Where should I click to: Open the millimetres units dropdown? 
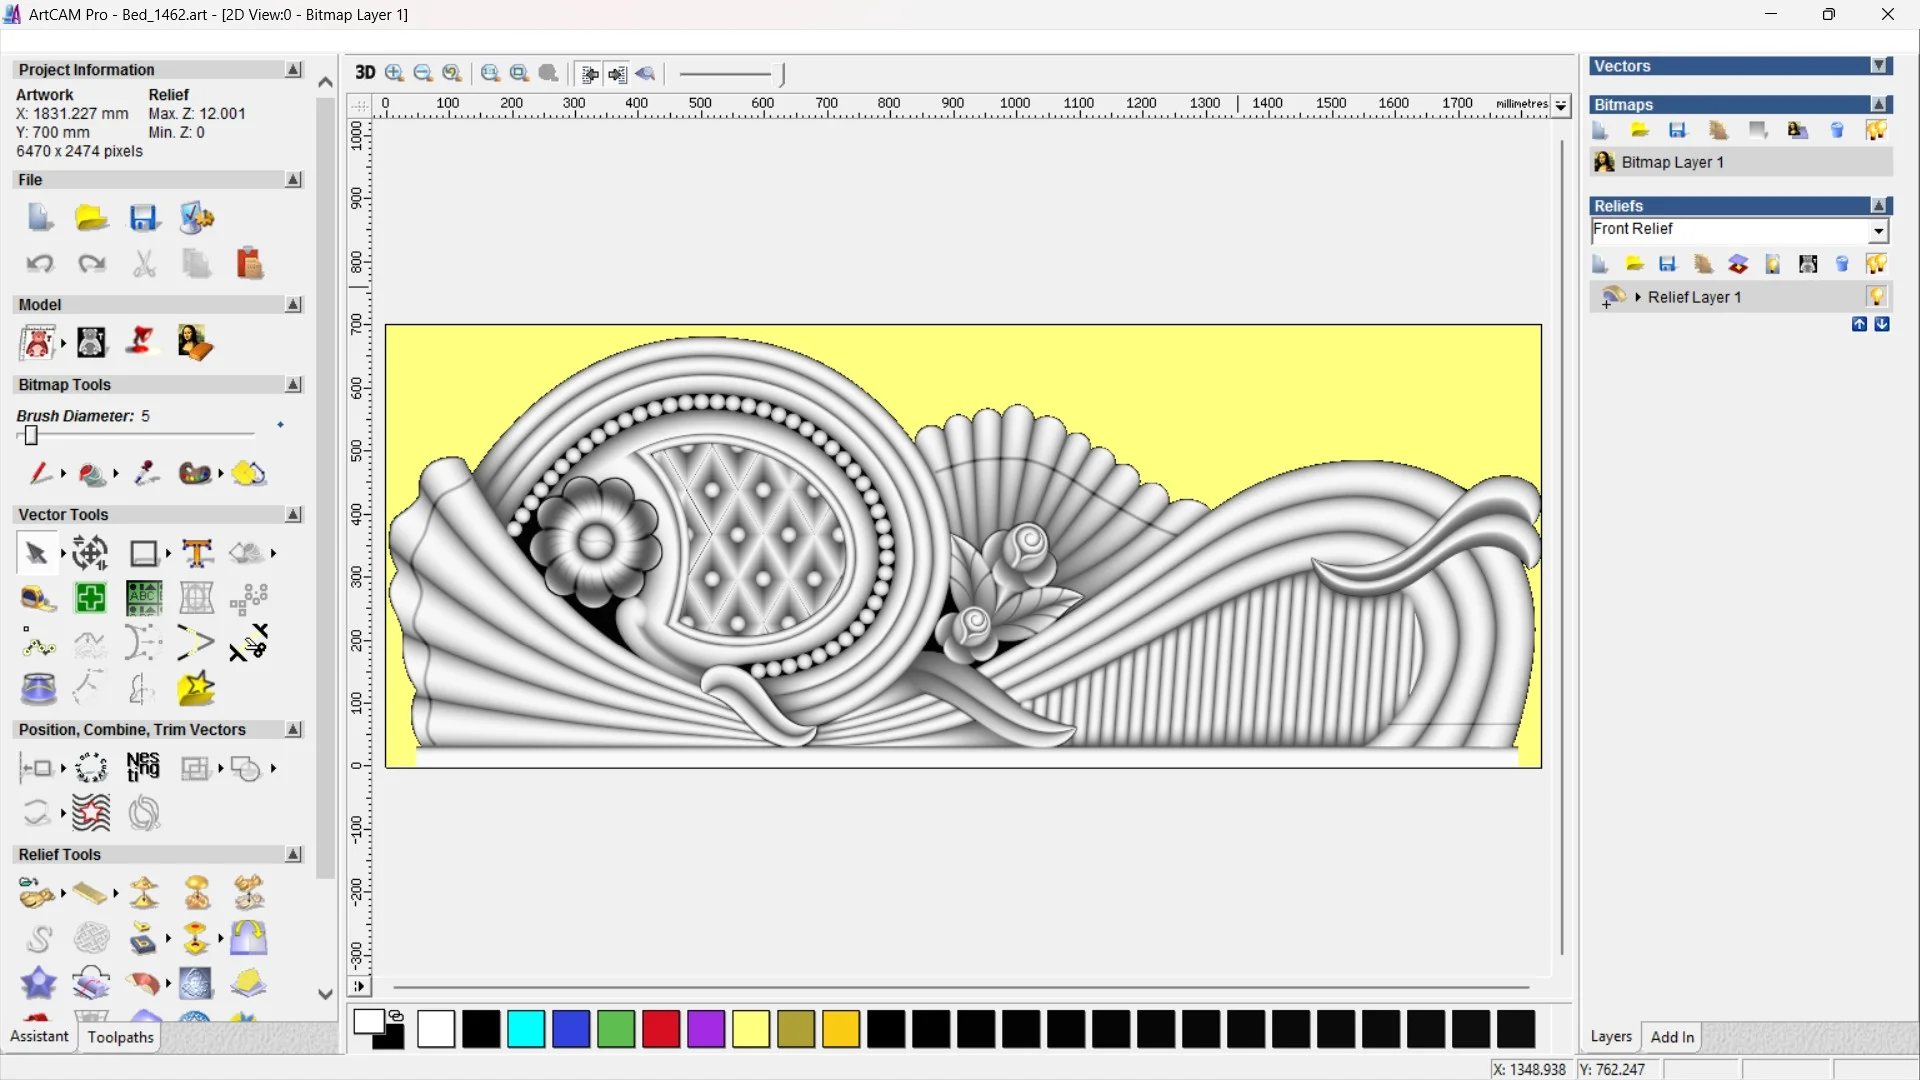click(1561, 105)
